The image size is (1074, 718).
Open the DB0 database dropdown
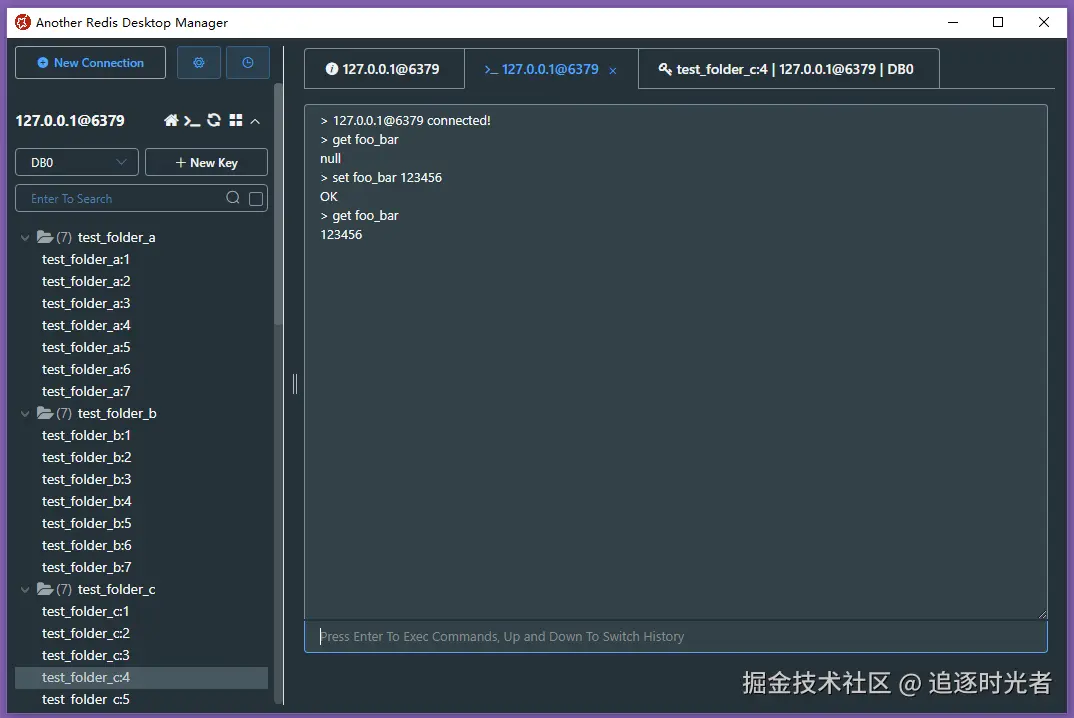pos(77,162)
